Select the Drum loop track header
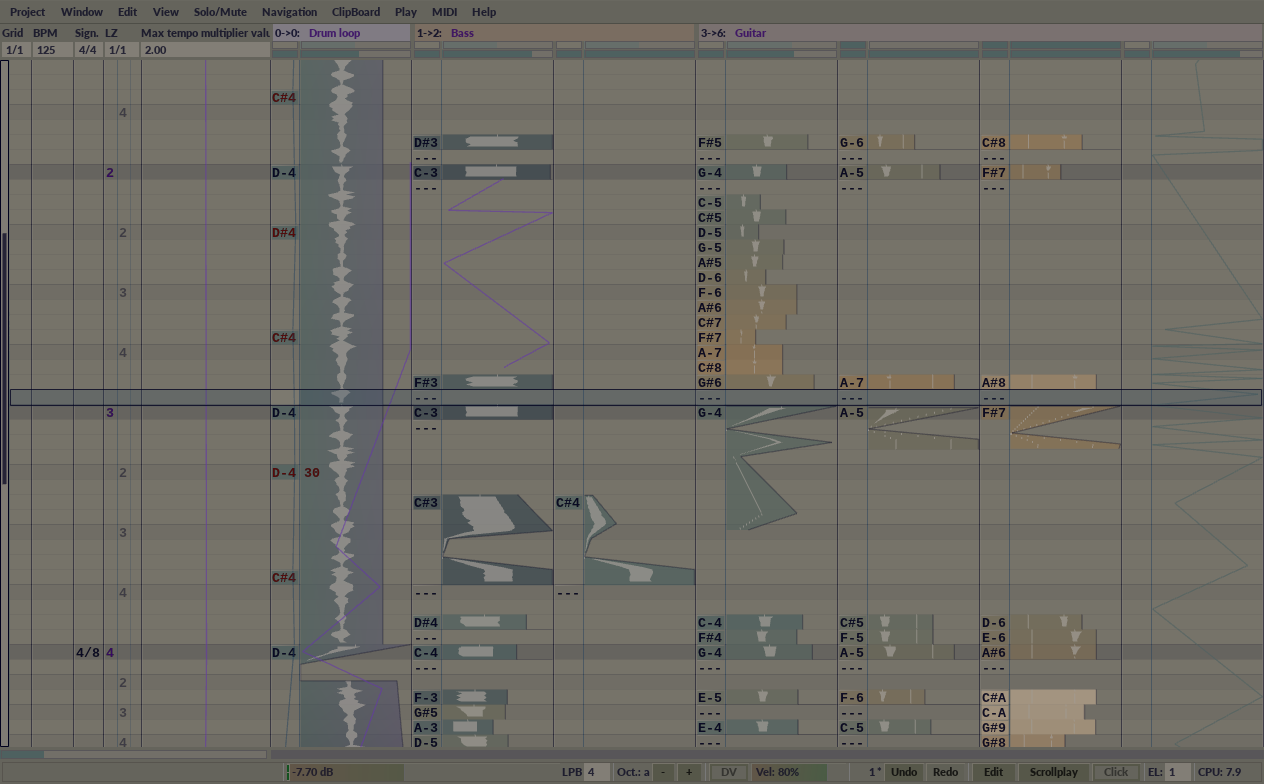Viewport: 1264px width, 784px height. tap(340, 33)
